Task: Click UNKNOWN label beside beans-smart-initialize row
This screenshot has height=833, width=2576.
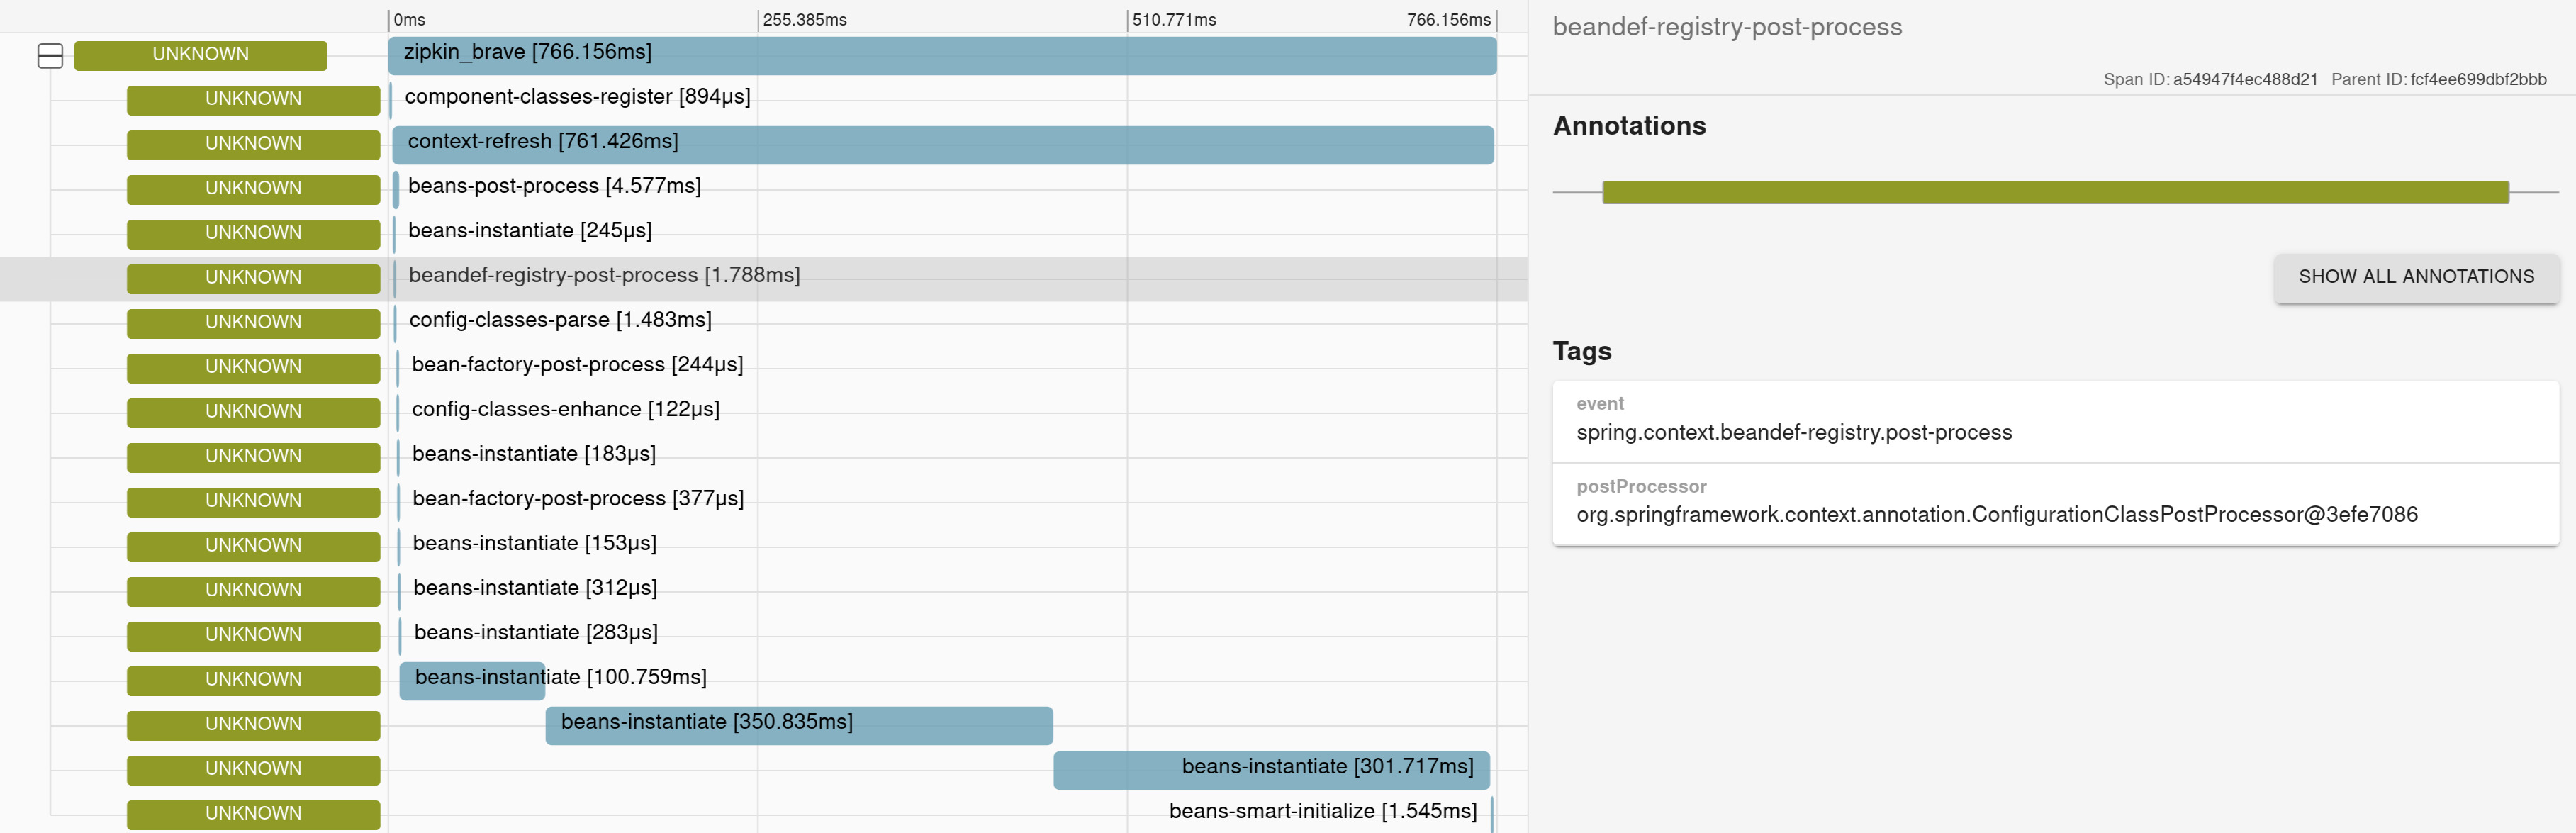Action: (253, 814)
